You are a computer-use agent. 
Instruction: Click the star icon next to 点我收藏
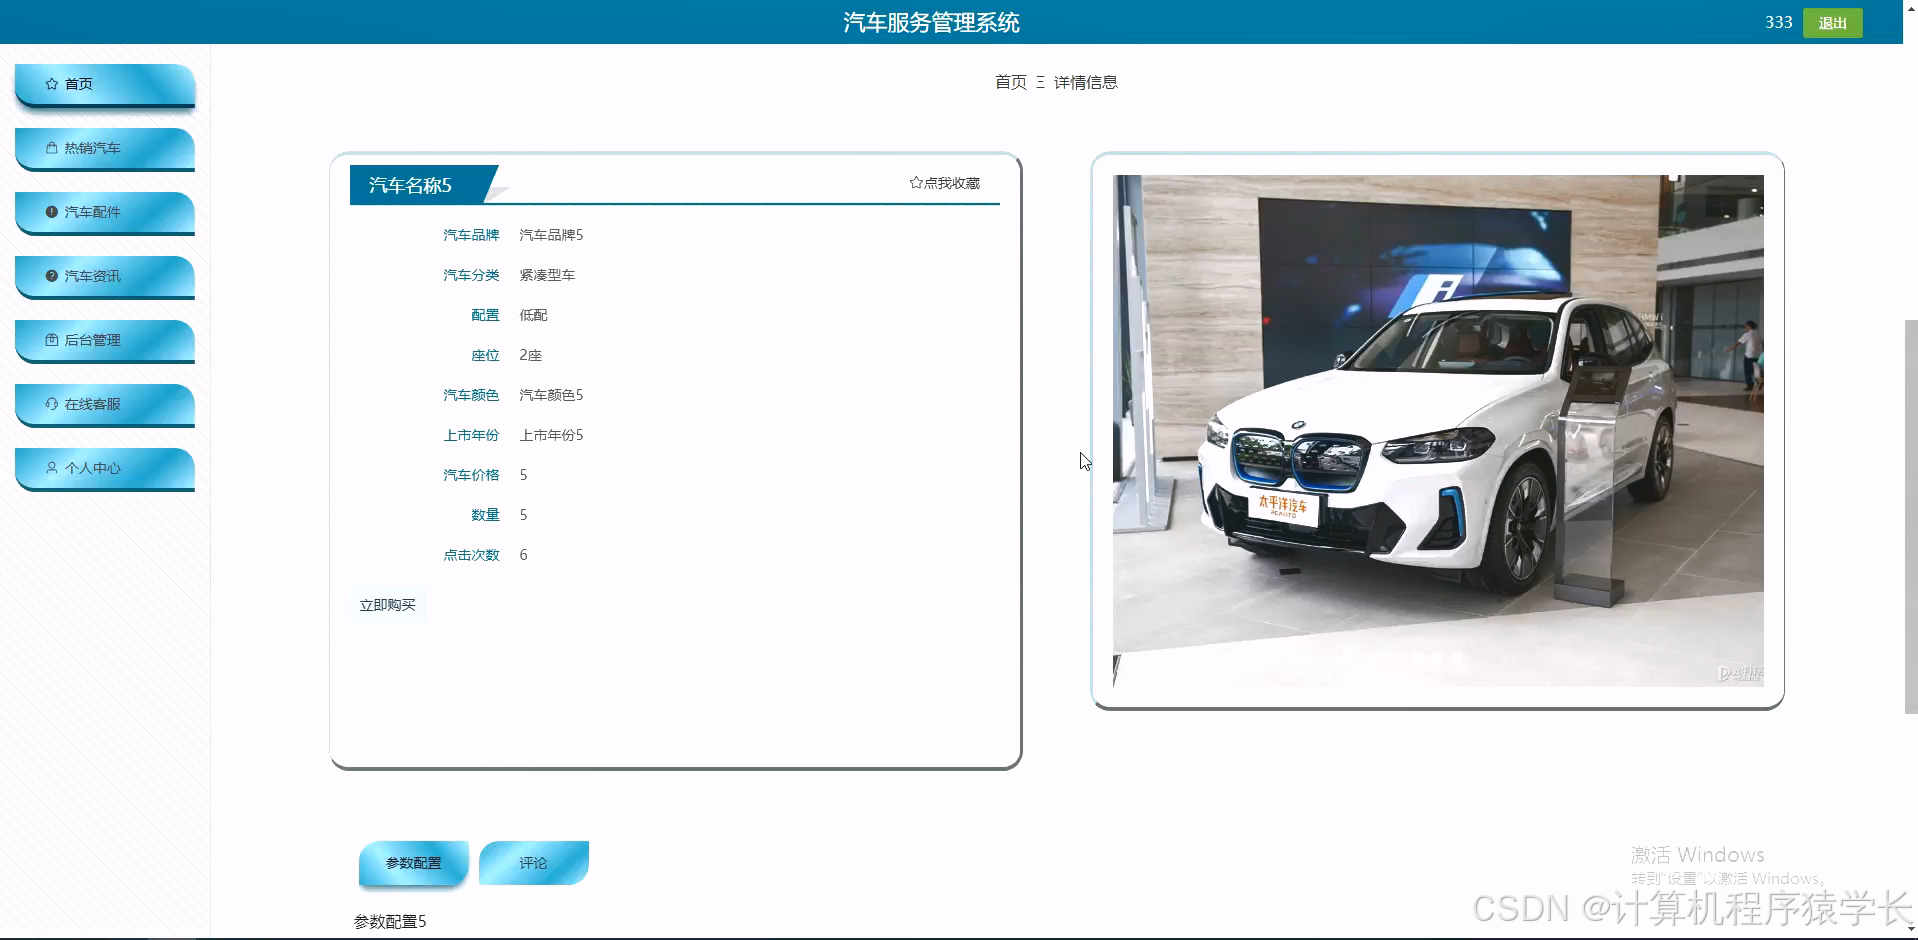pos(916,182)
